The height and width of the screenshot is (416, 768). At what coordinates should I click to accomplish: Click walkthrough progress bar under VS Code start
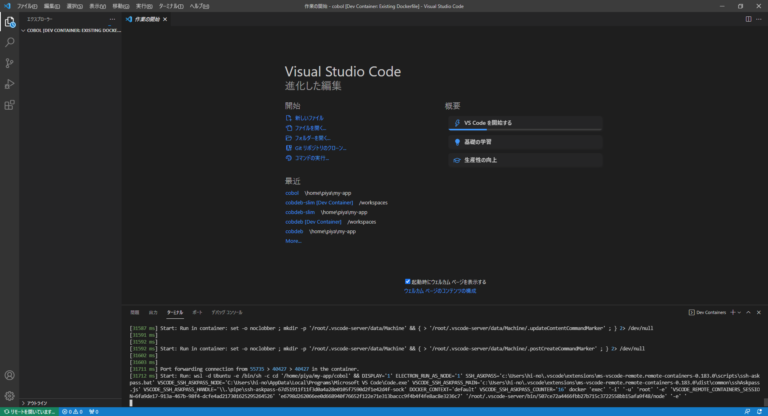pyautogui.click(x=525, y=130)
